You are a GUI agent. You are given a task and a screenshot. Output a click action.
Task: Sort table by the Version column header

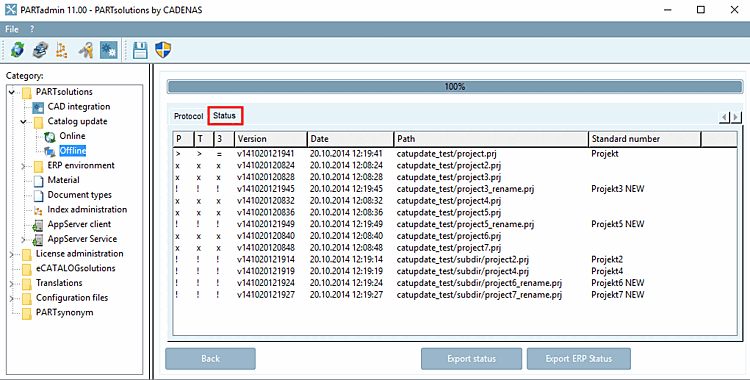271,139
